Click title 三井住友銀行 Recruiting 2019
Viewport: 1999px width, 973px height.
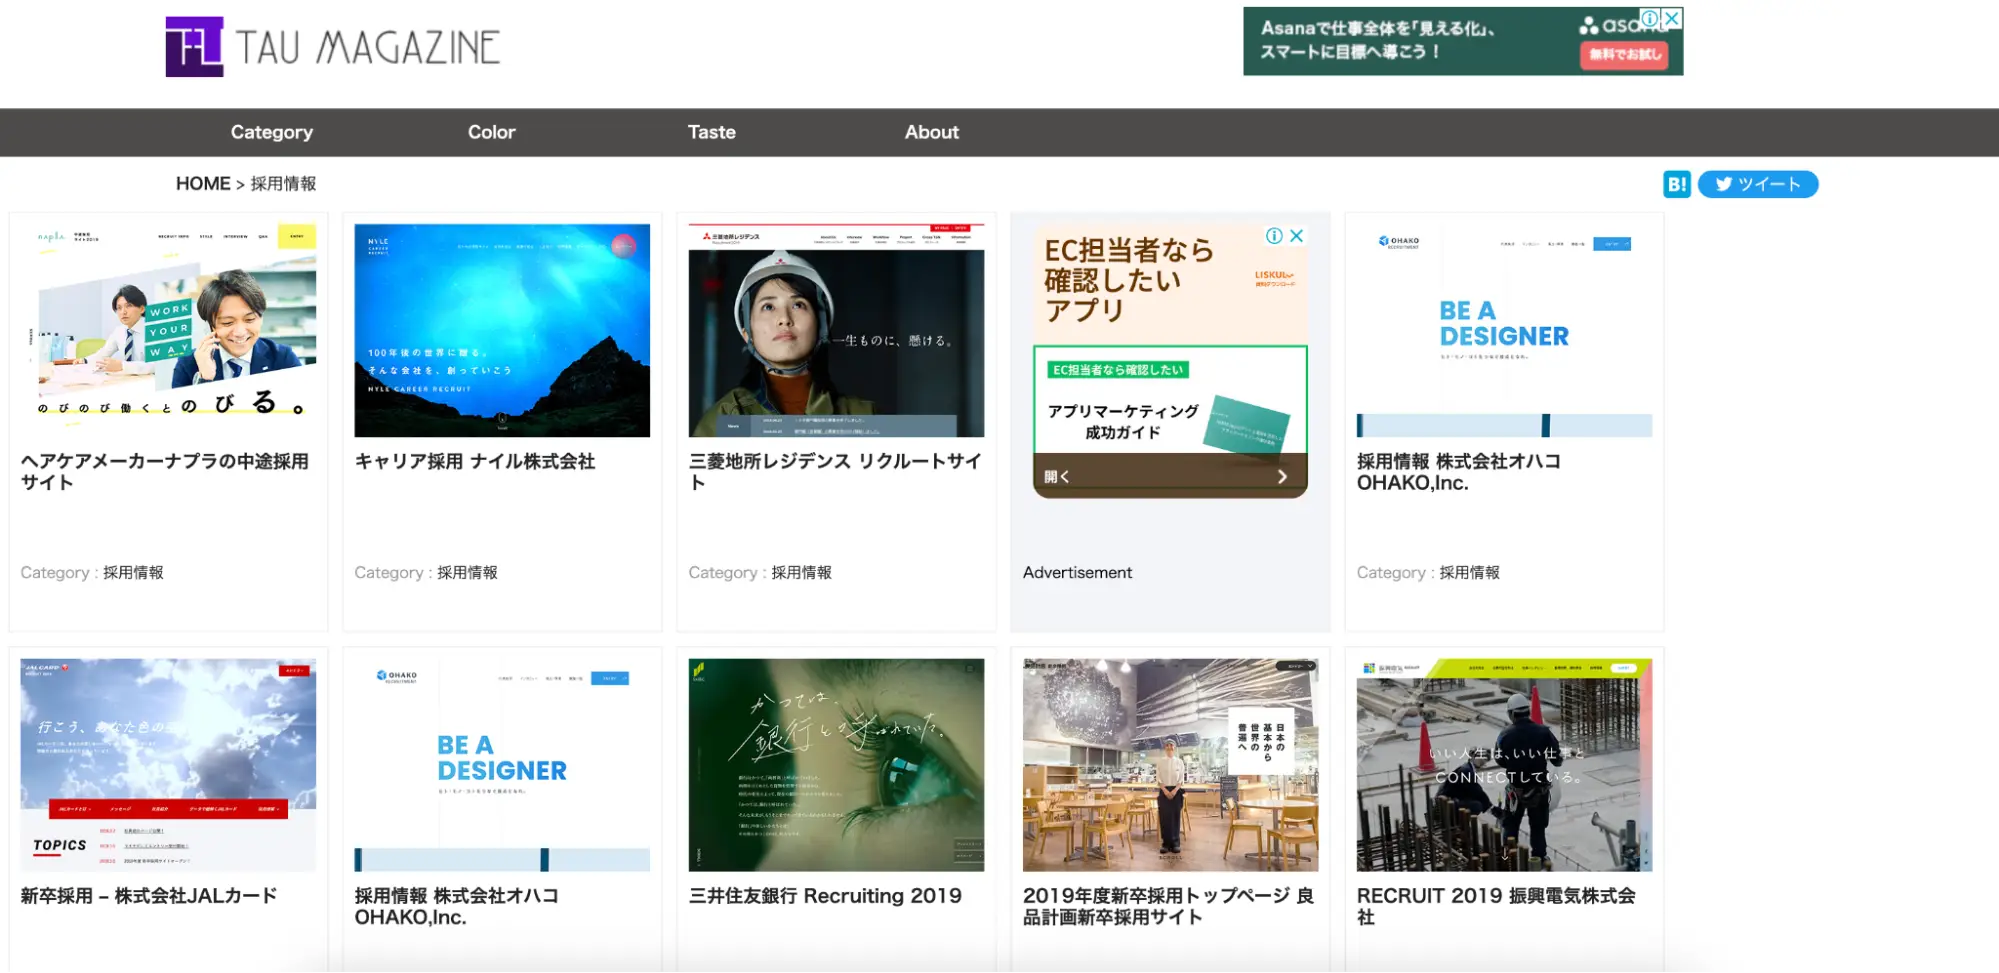[x=825, y=896]
